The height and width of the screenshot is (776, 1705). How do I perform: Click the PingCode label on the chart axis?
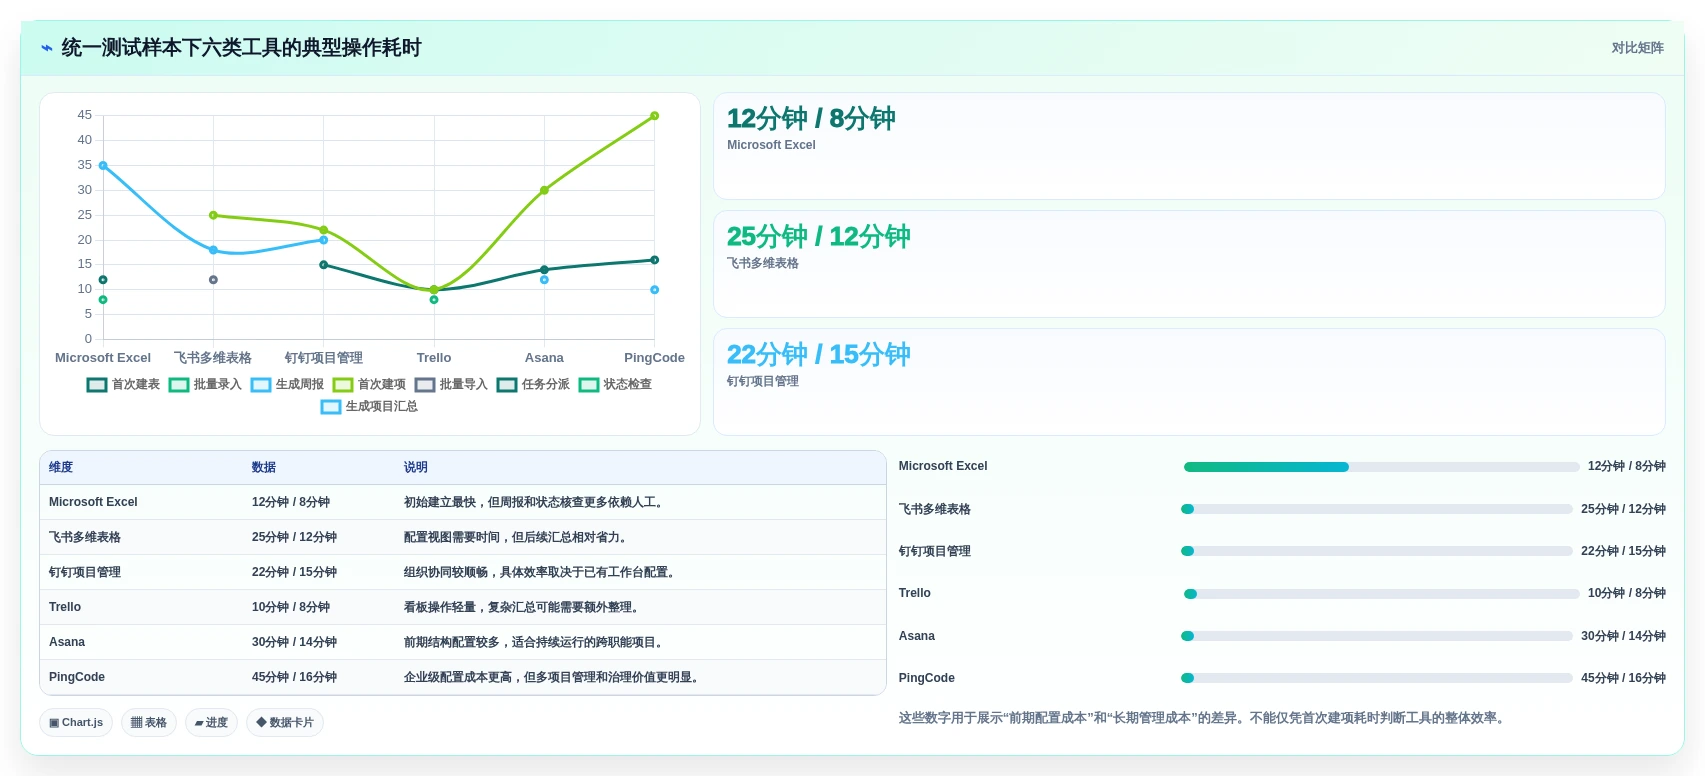pos(654,358)
